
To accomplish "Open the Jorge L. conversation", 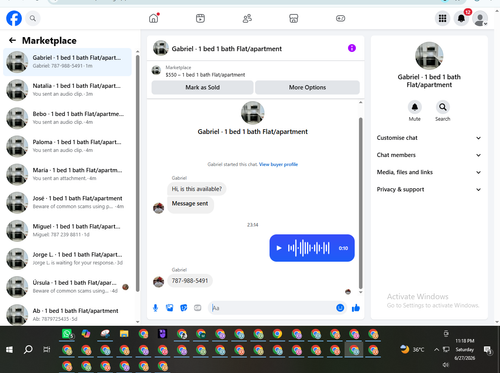I will pyautogui.click(x=67, y=259).
